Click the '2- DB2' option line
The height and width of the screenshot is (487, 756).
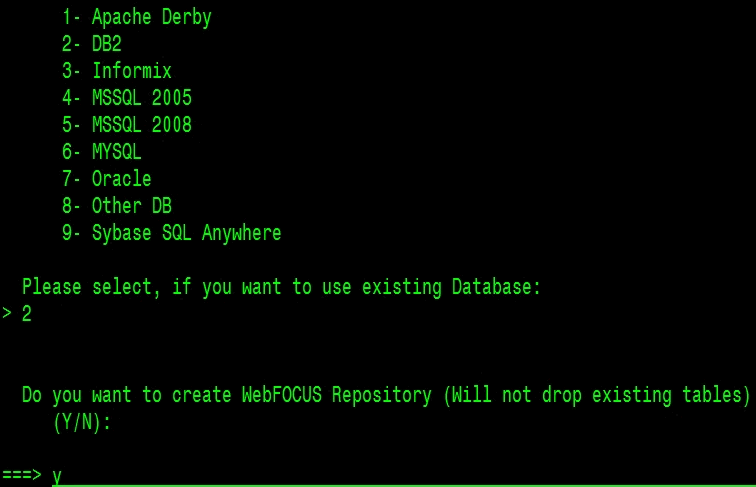(x=92, y=44)
